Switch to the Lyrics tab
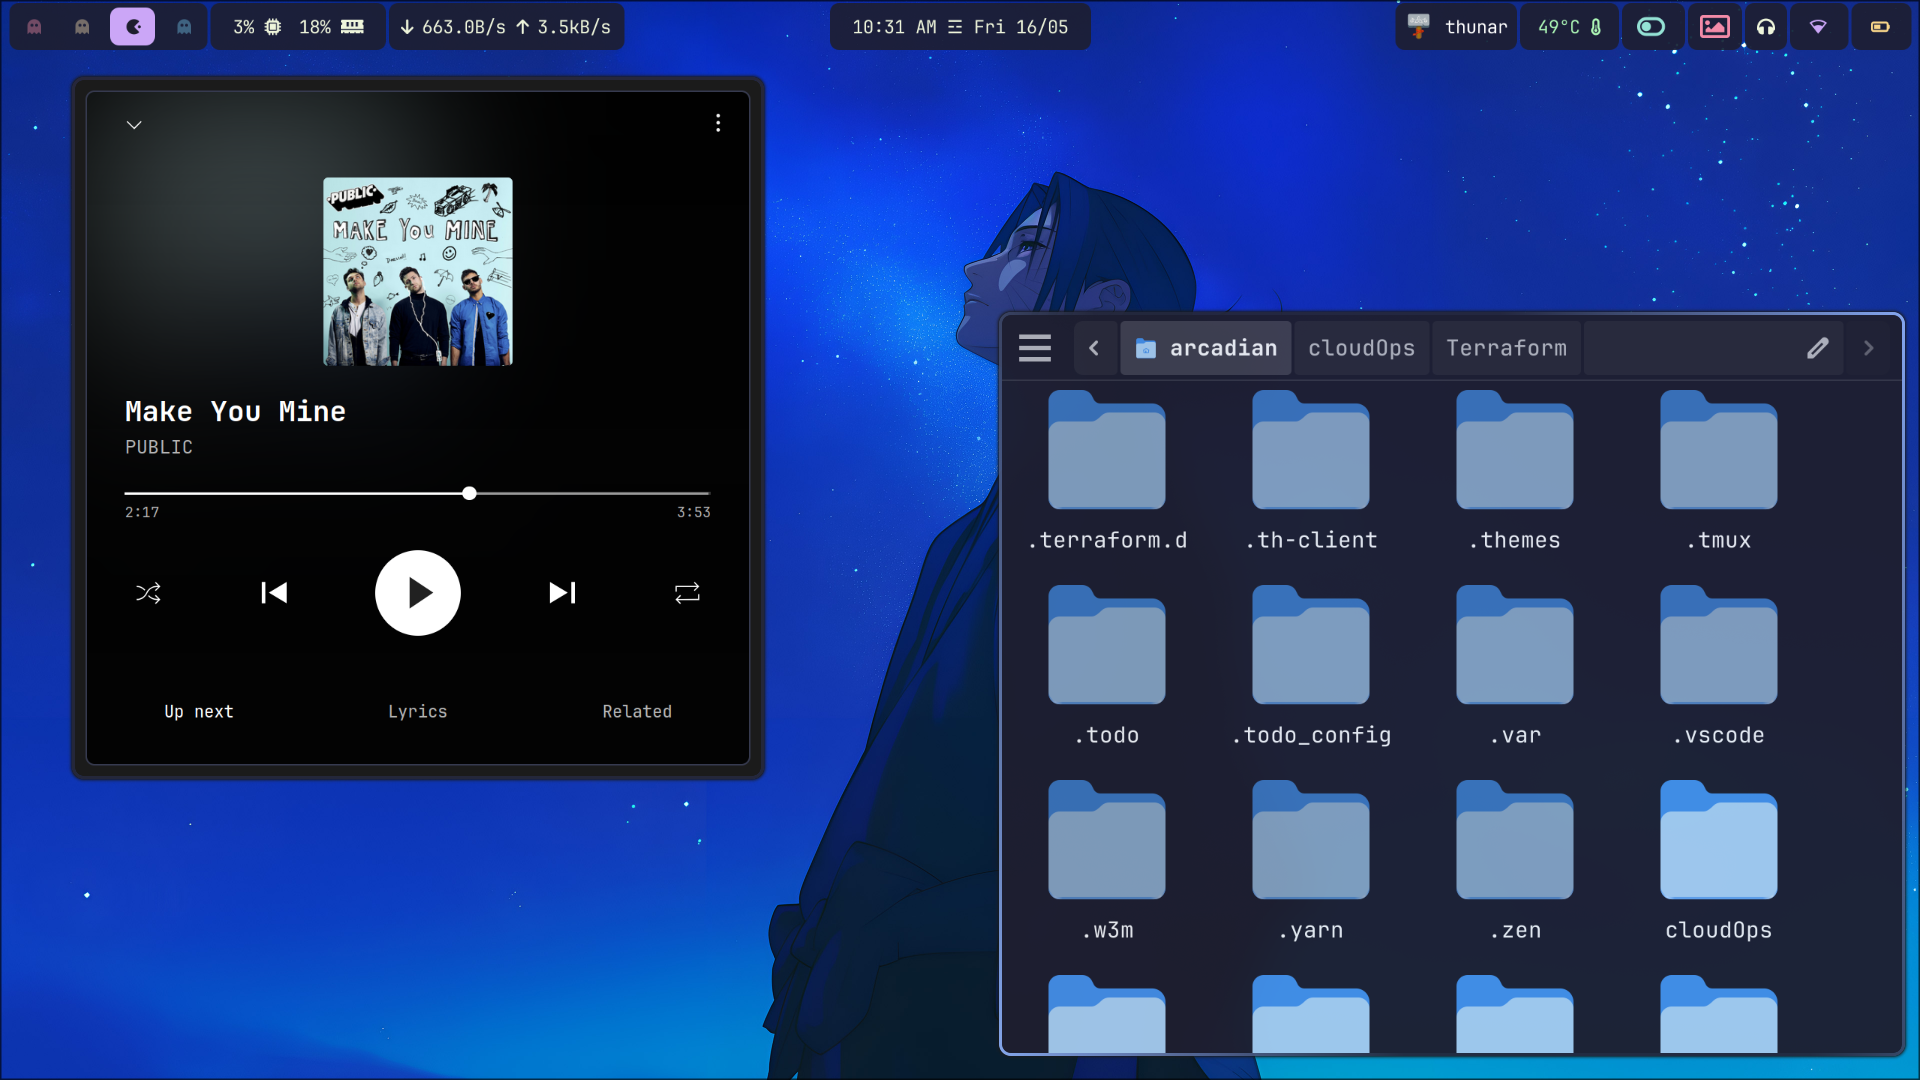 [418, 711]
